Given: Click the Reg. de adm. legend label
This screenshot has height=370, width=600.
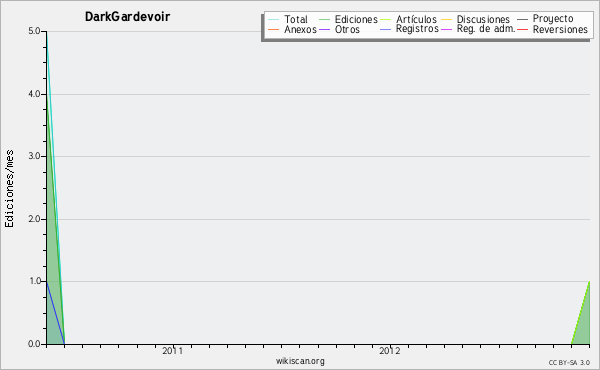Looking at the screenshot, I should coord(486,29).
